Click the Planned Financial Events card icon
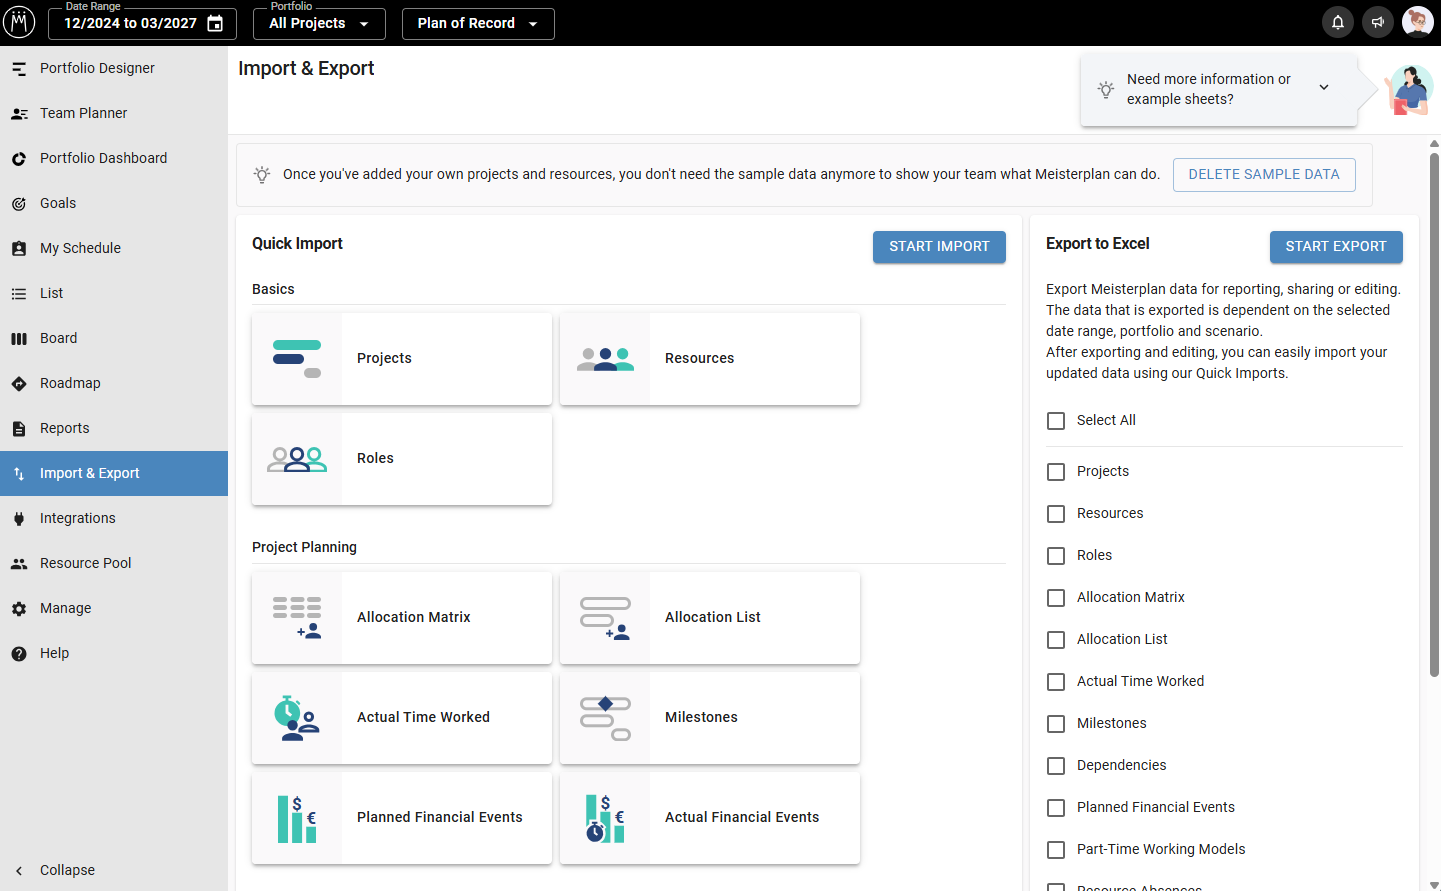The height and width of the screenshot is (891, 1441). pos(297,818)
